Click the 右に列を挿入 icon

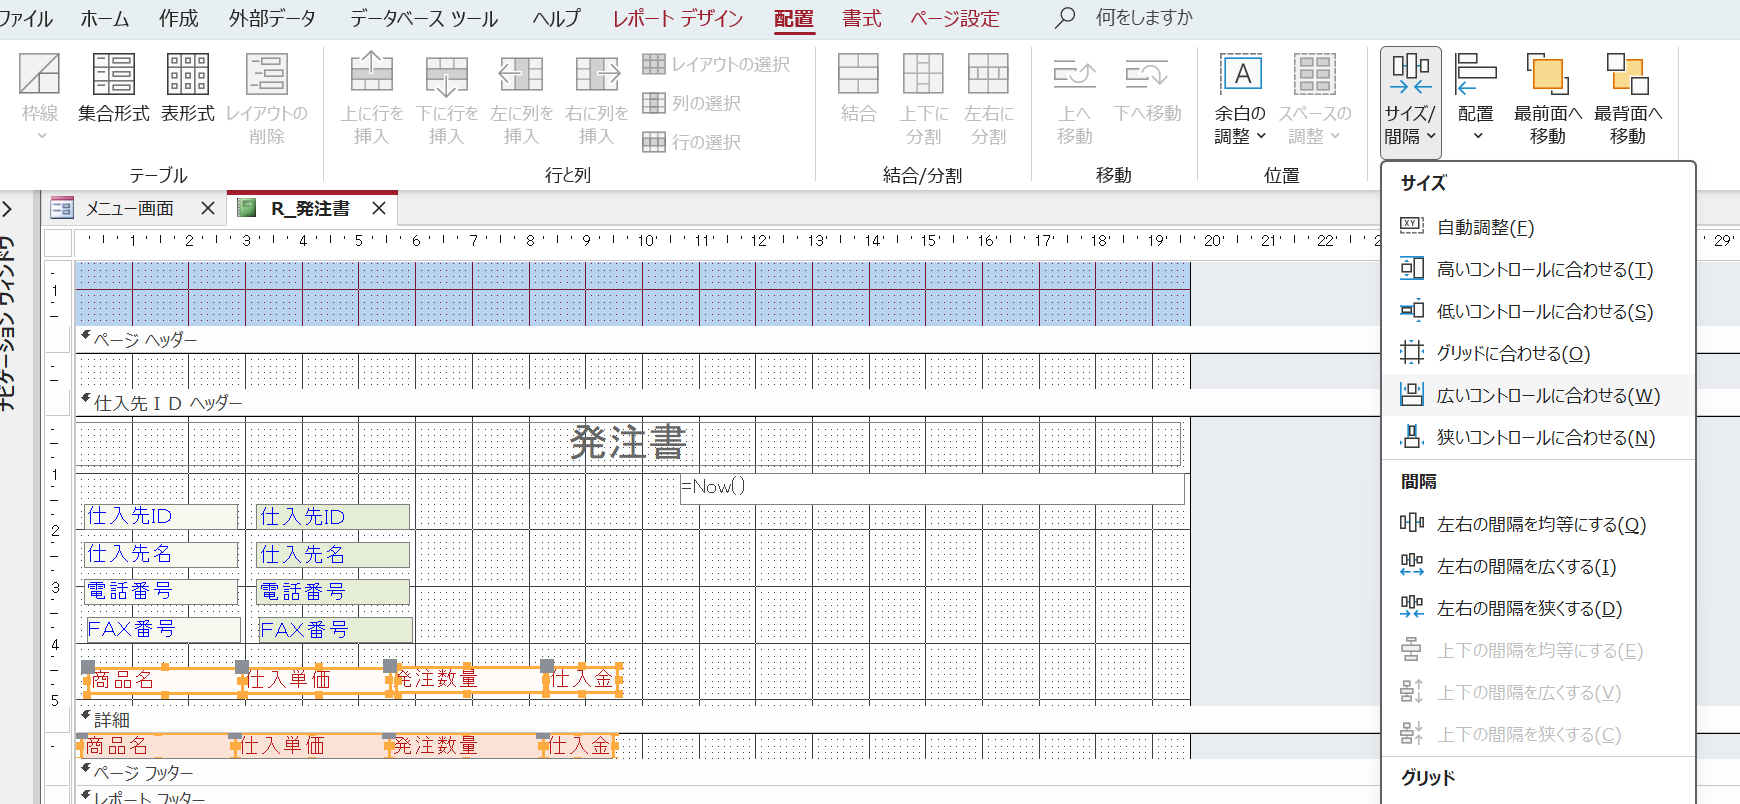[x=597, y=74]
